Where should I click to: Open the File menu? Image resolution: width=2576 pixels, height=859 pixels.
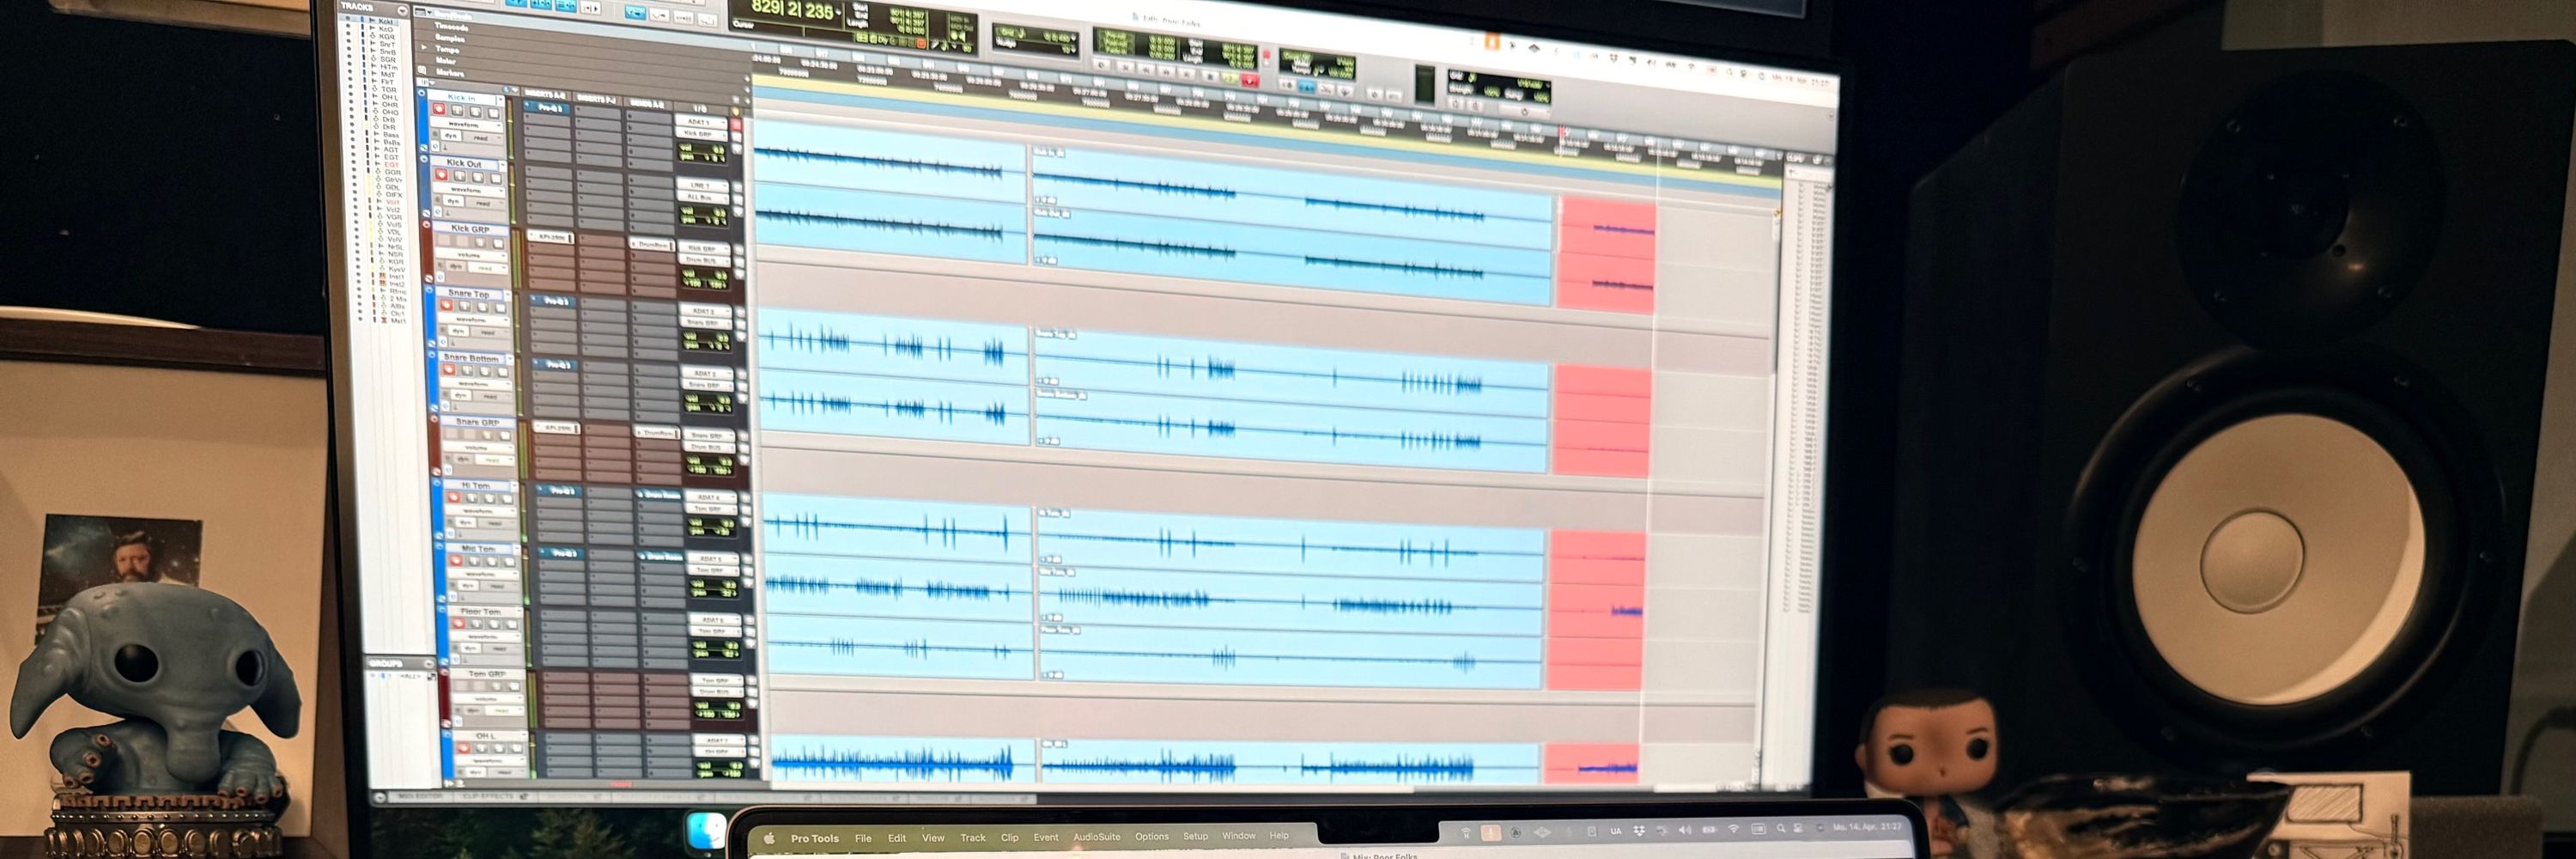coord(863,838)
